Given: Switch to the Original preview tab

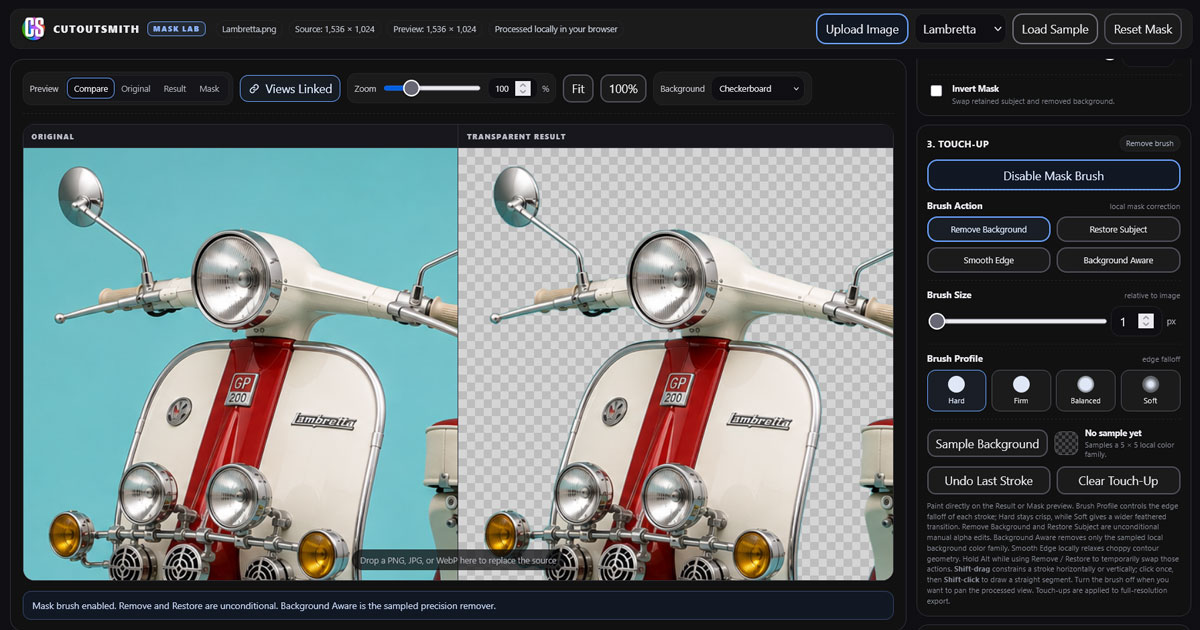Looking at the screenshot, I should (x=136, y=89).
